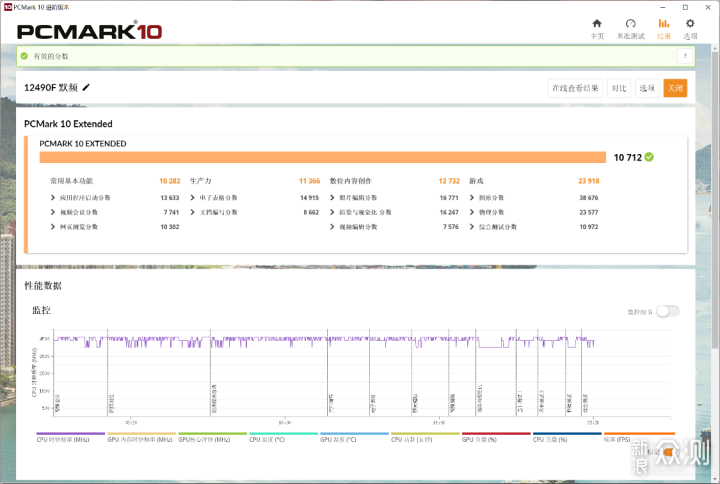This screenshot has width=720, height=484.
Task: Click the orange Close (关闭) button
Action: click(x=675, y=88)
